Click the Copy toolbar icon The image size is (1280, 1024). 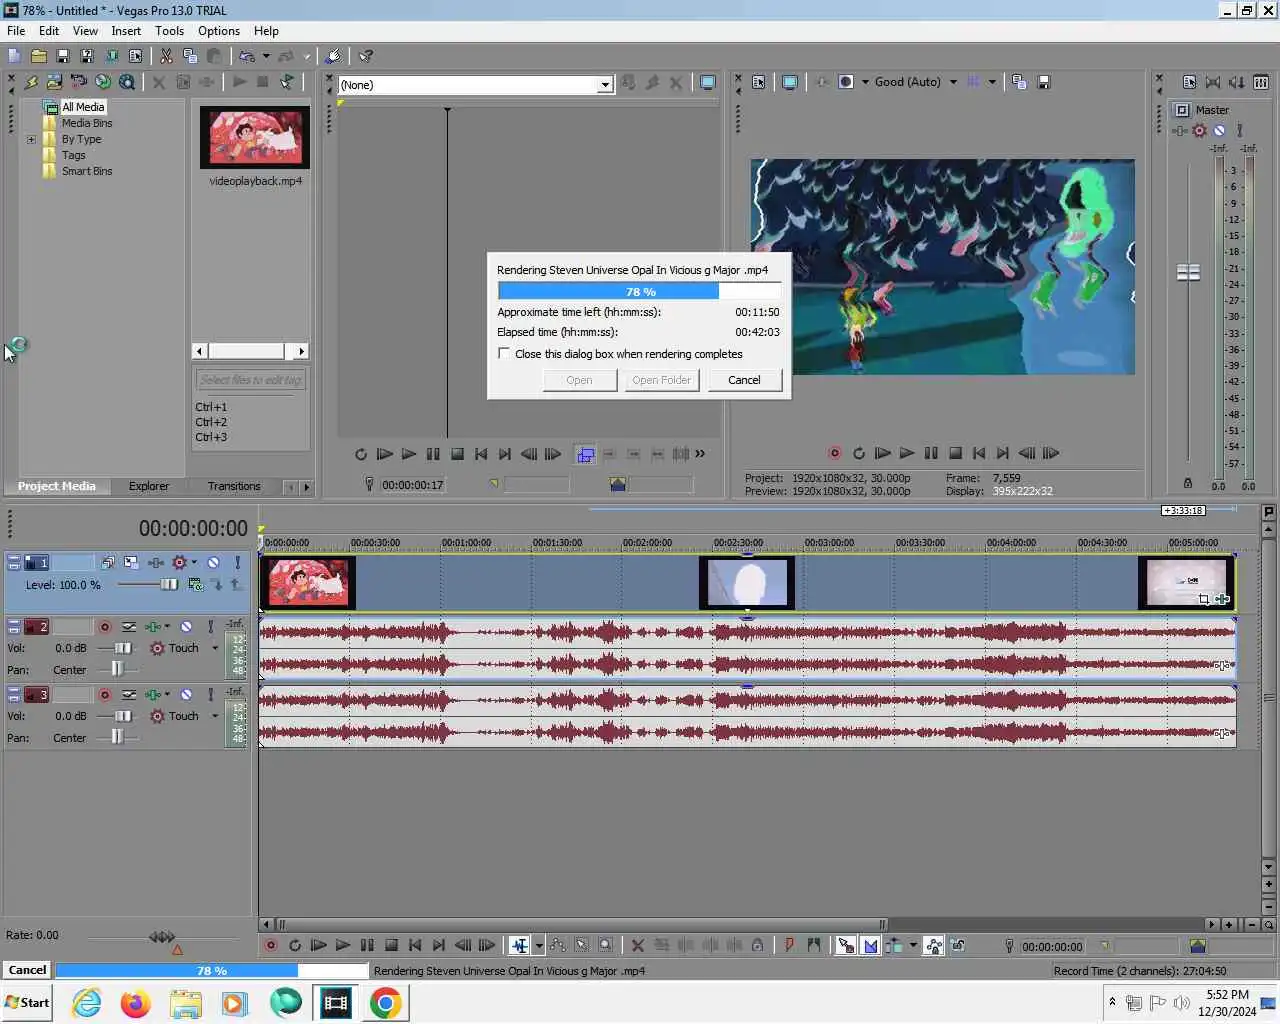point(190,56)
